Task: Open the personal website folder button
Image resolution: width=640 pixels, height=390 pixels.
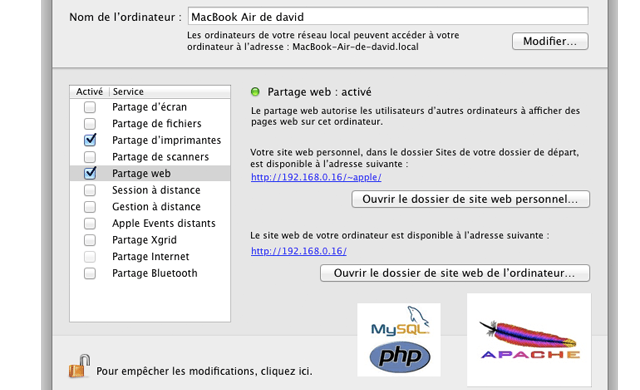Action: (x=471, y=199)
